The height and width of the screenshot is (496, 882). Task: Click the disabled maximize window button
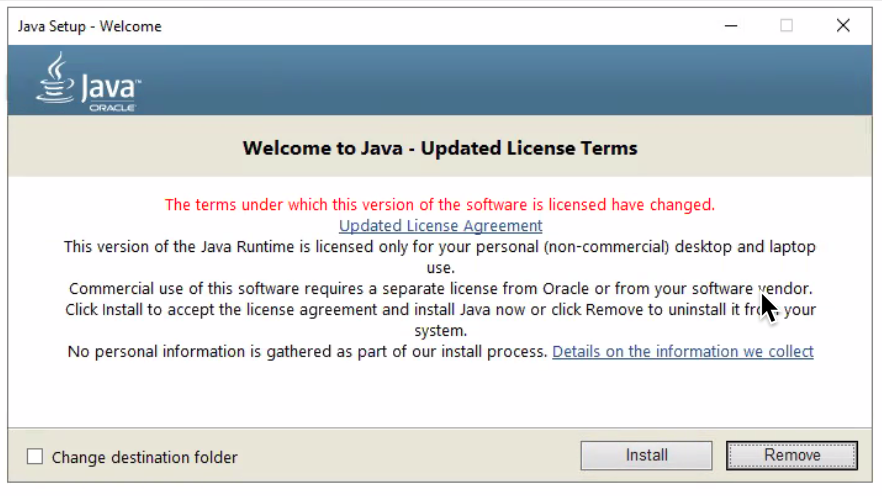[786, 26]
